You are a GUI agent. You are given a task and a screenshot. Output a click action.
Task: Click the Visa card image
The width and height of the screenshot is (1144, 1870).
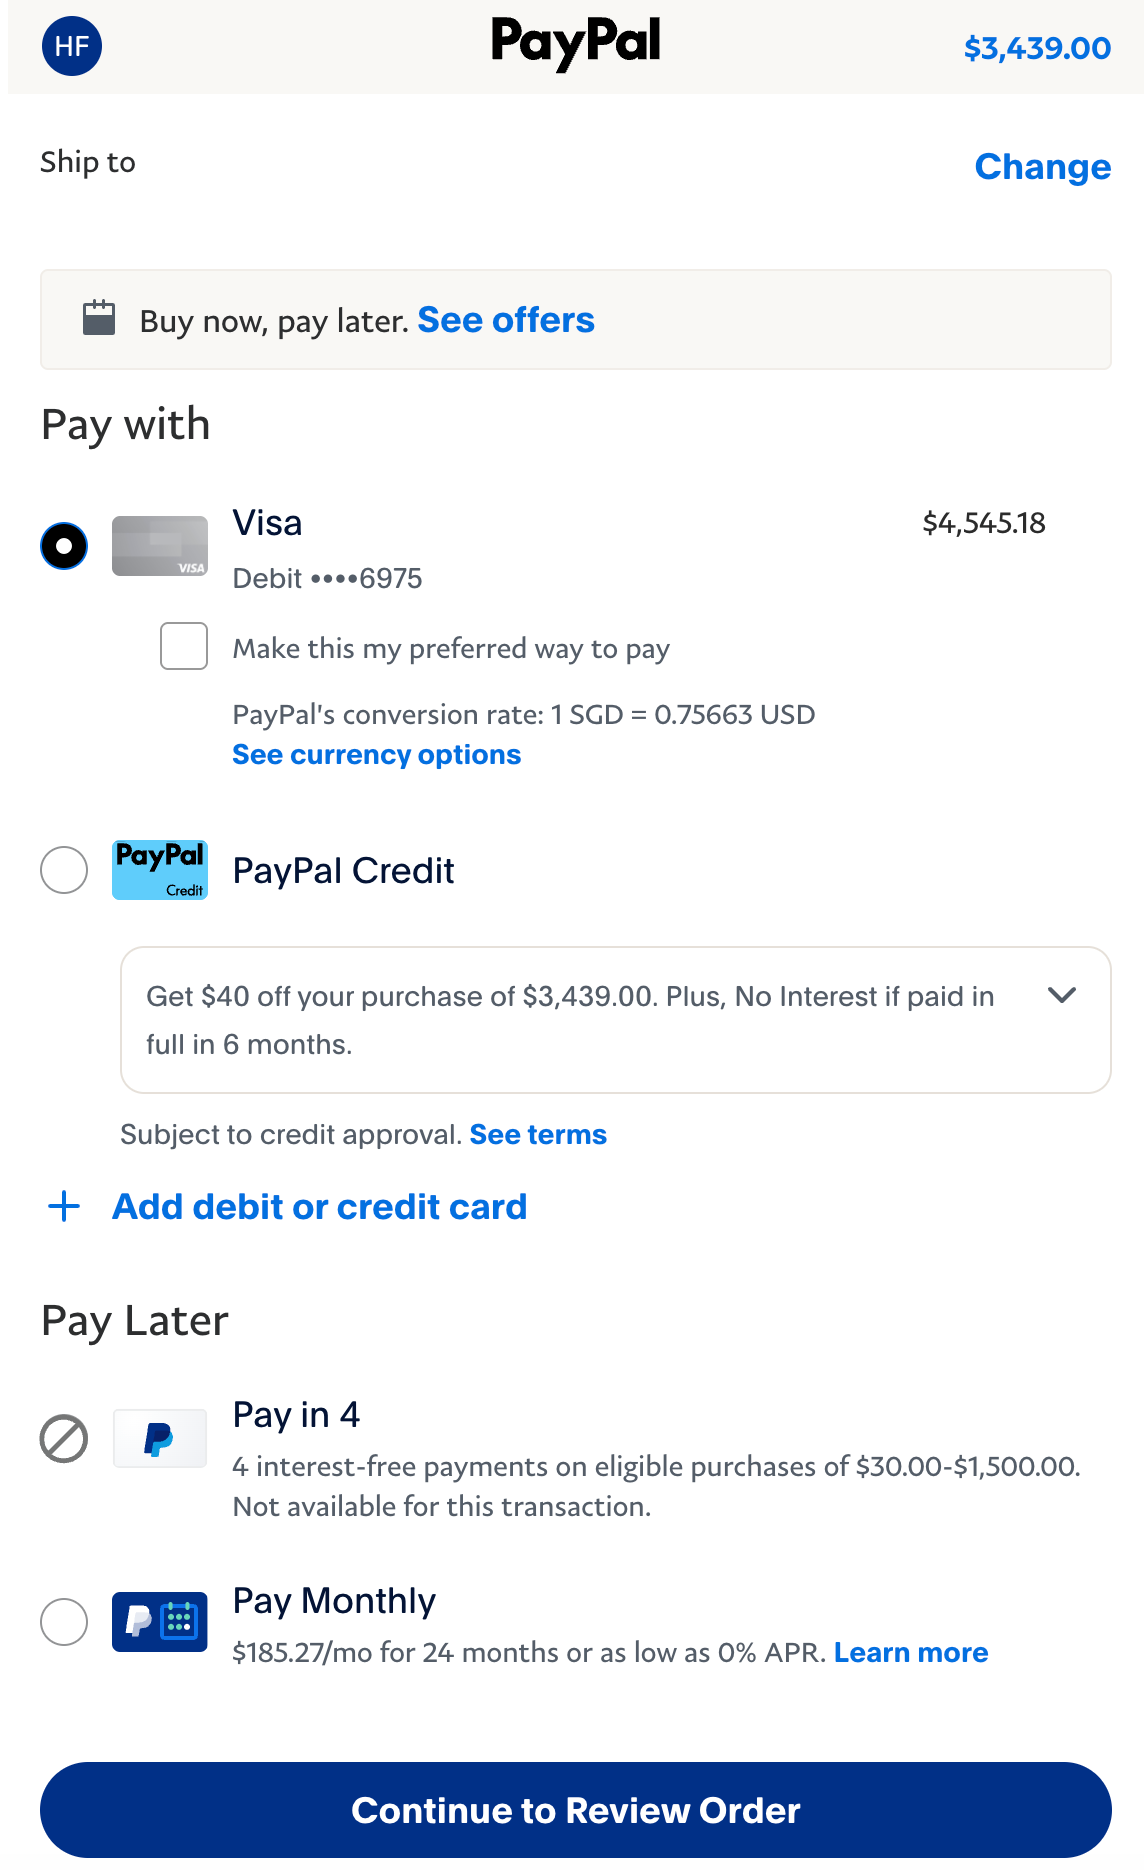pos(159,546)
